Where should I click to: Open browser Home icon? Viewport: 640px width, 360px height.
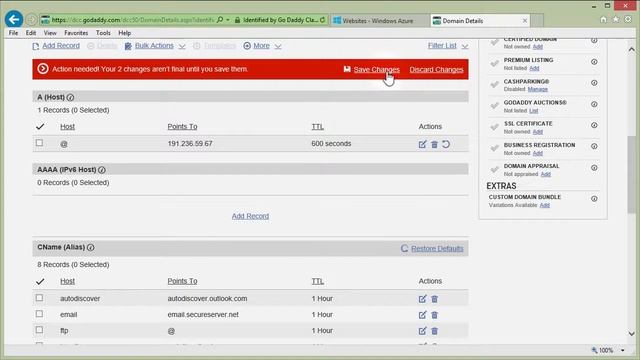(x=603, y=19)
